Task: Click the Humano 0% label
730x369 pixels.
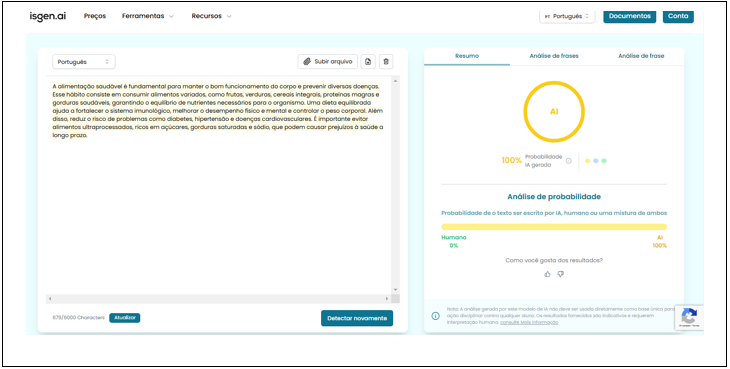Action: pos(453,242)
